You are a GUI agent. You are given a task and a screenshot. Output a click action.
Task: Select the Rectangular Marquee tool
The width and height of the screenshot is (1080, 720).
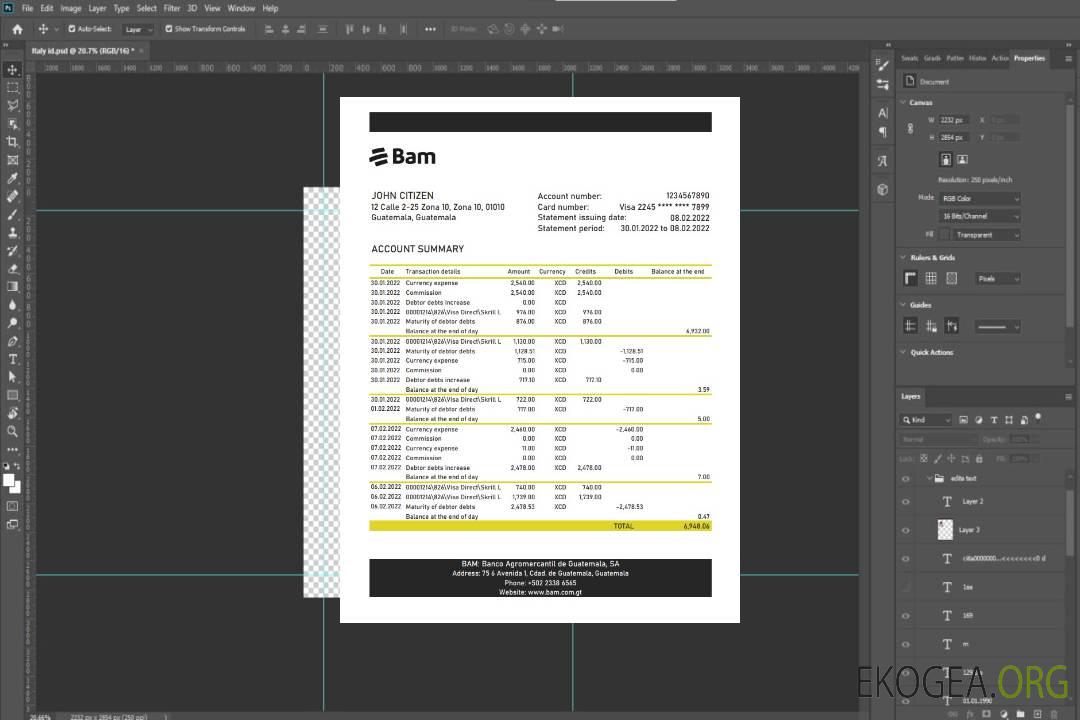(13, 87)
